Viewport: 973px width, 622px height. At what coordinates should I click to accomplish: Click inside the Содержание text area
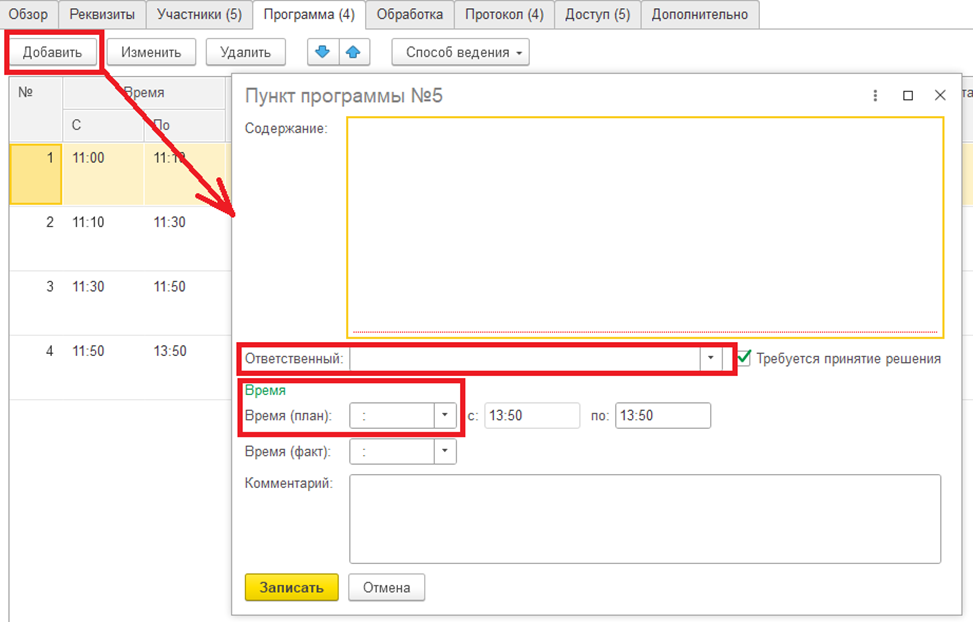[645, 227]
